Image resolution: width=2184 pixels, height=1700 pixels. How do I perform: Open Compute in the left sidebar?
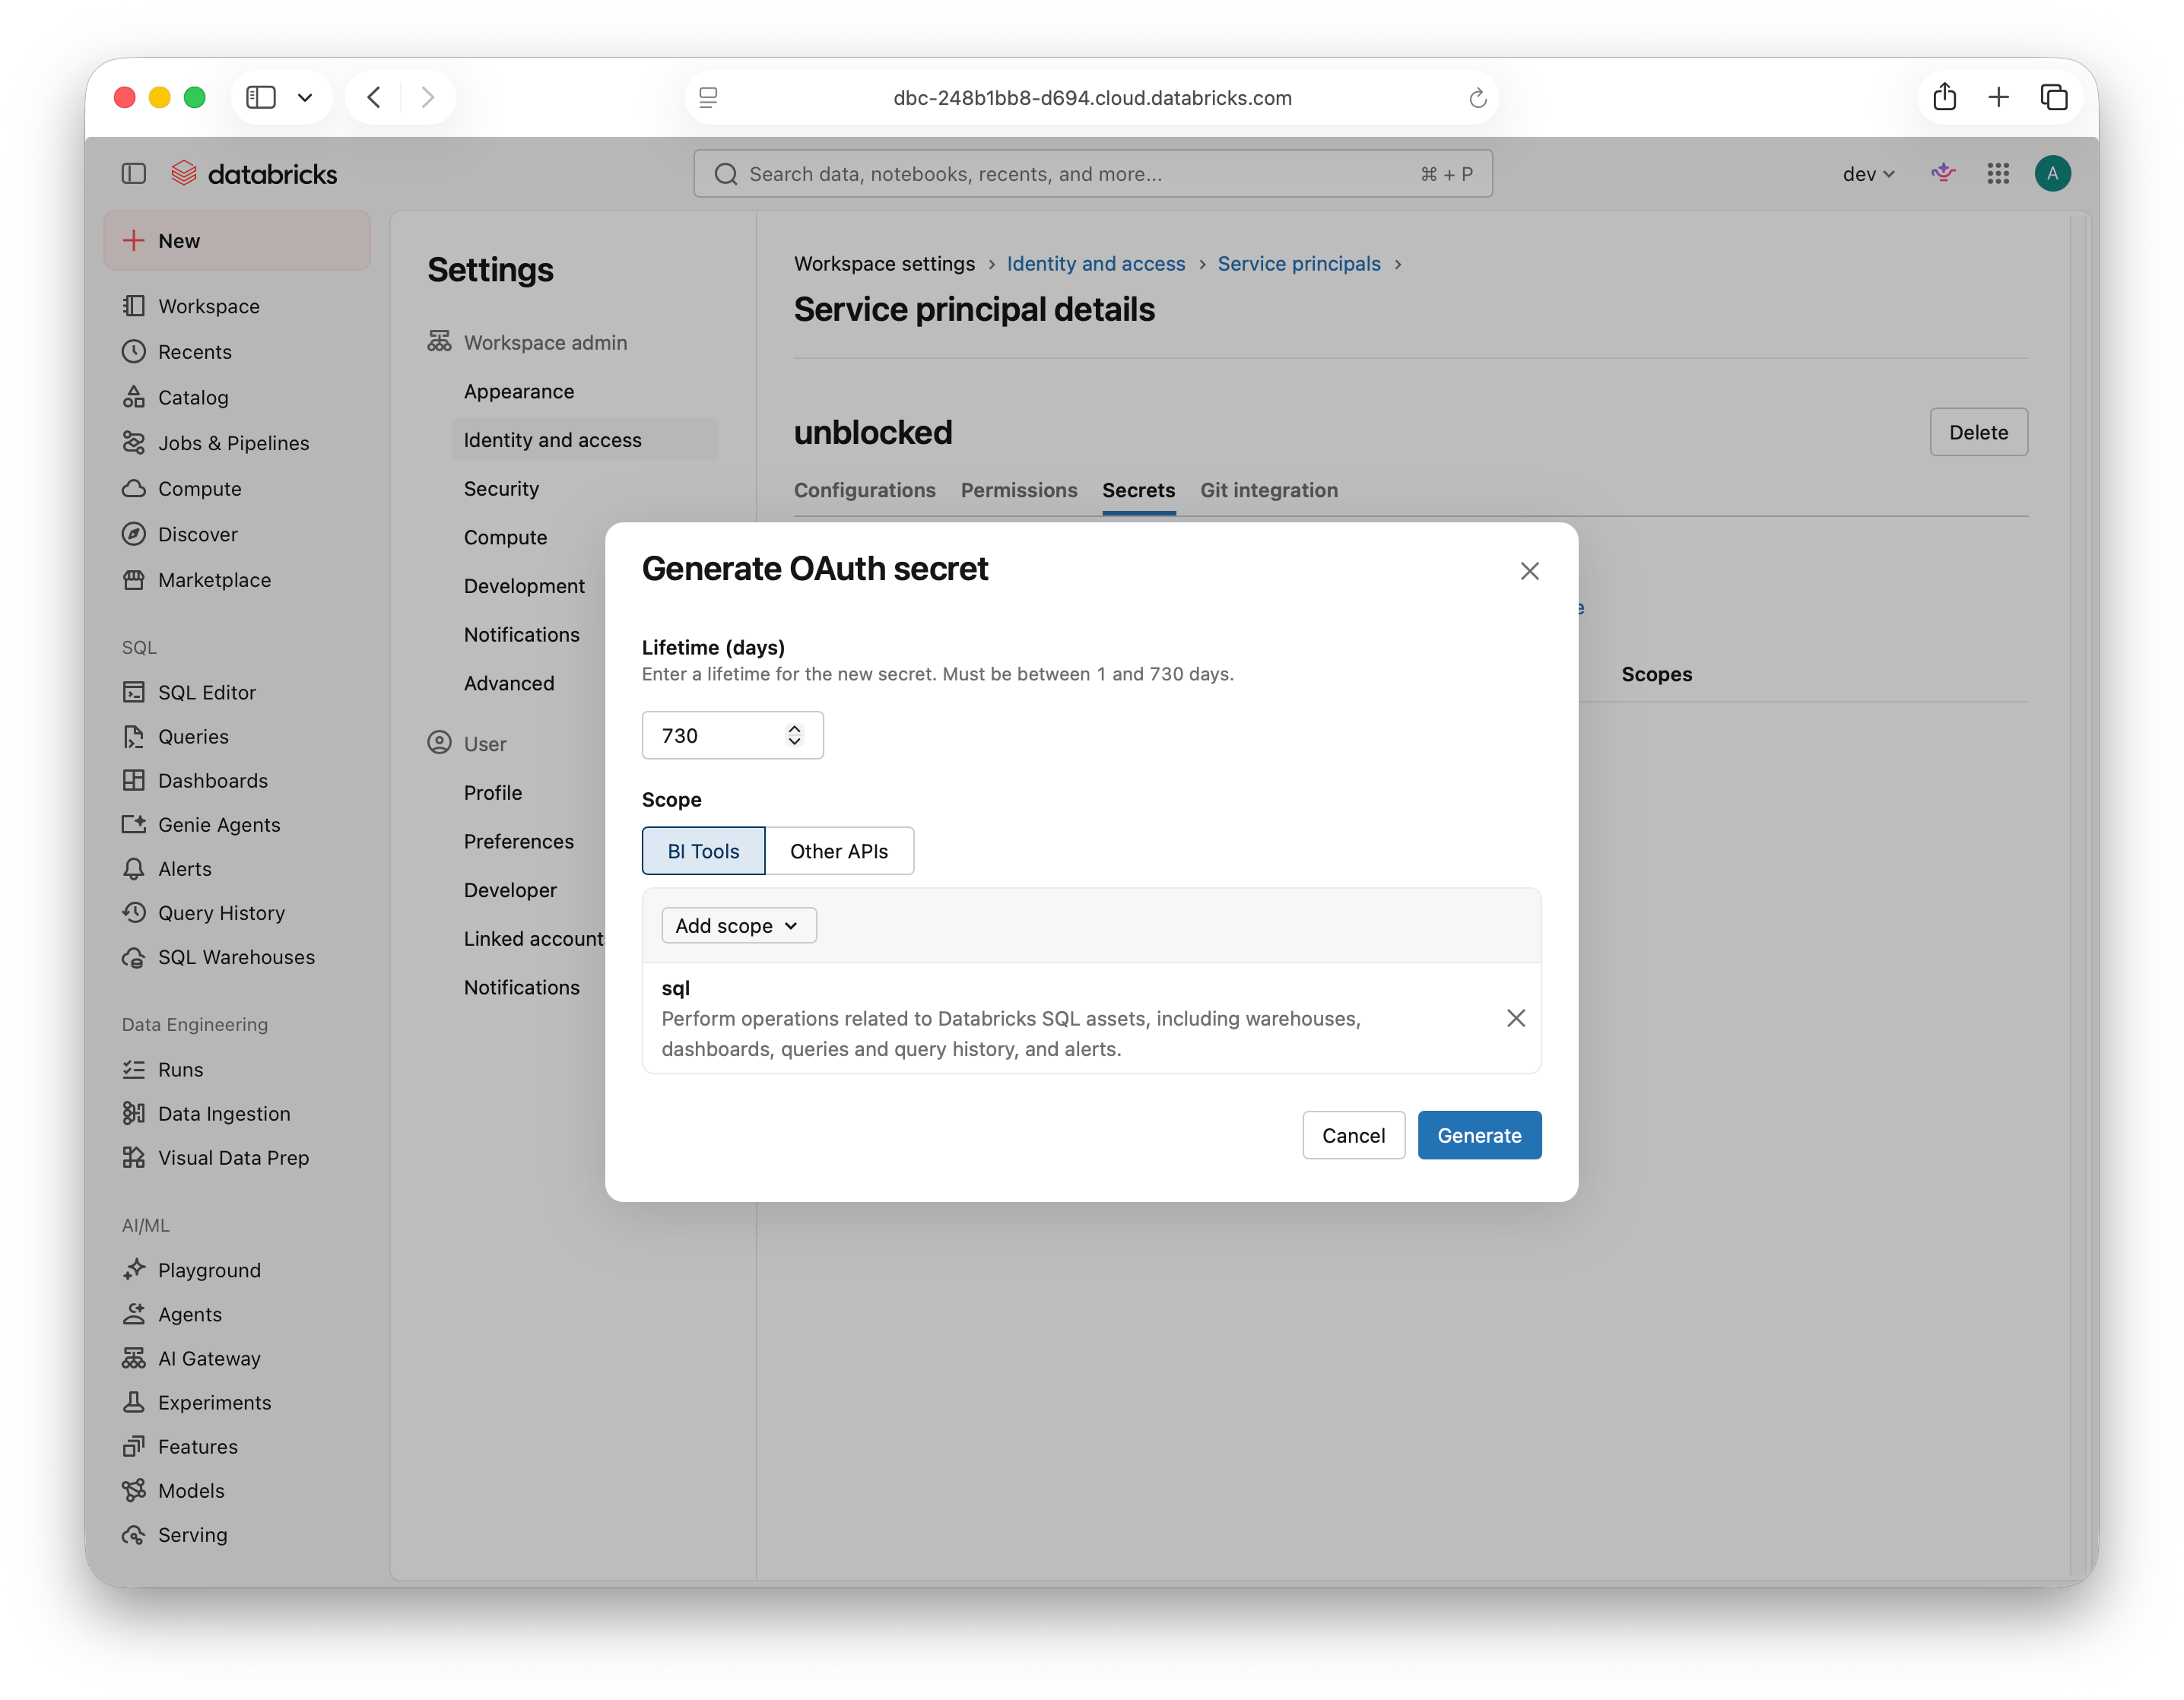coord(199,489)
